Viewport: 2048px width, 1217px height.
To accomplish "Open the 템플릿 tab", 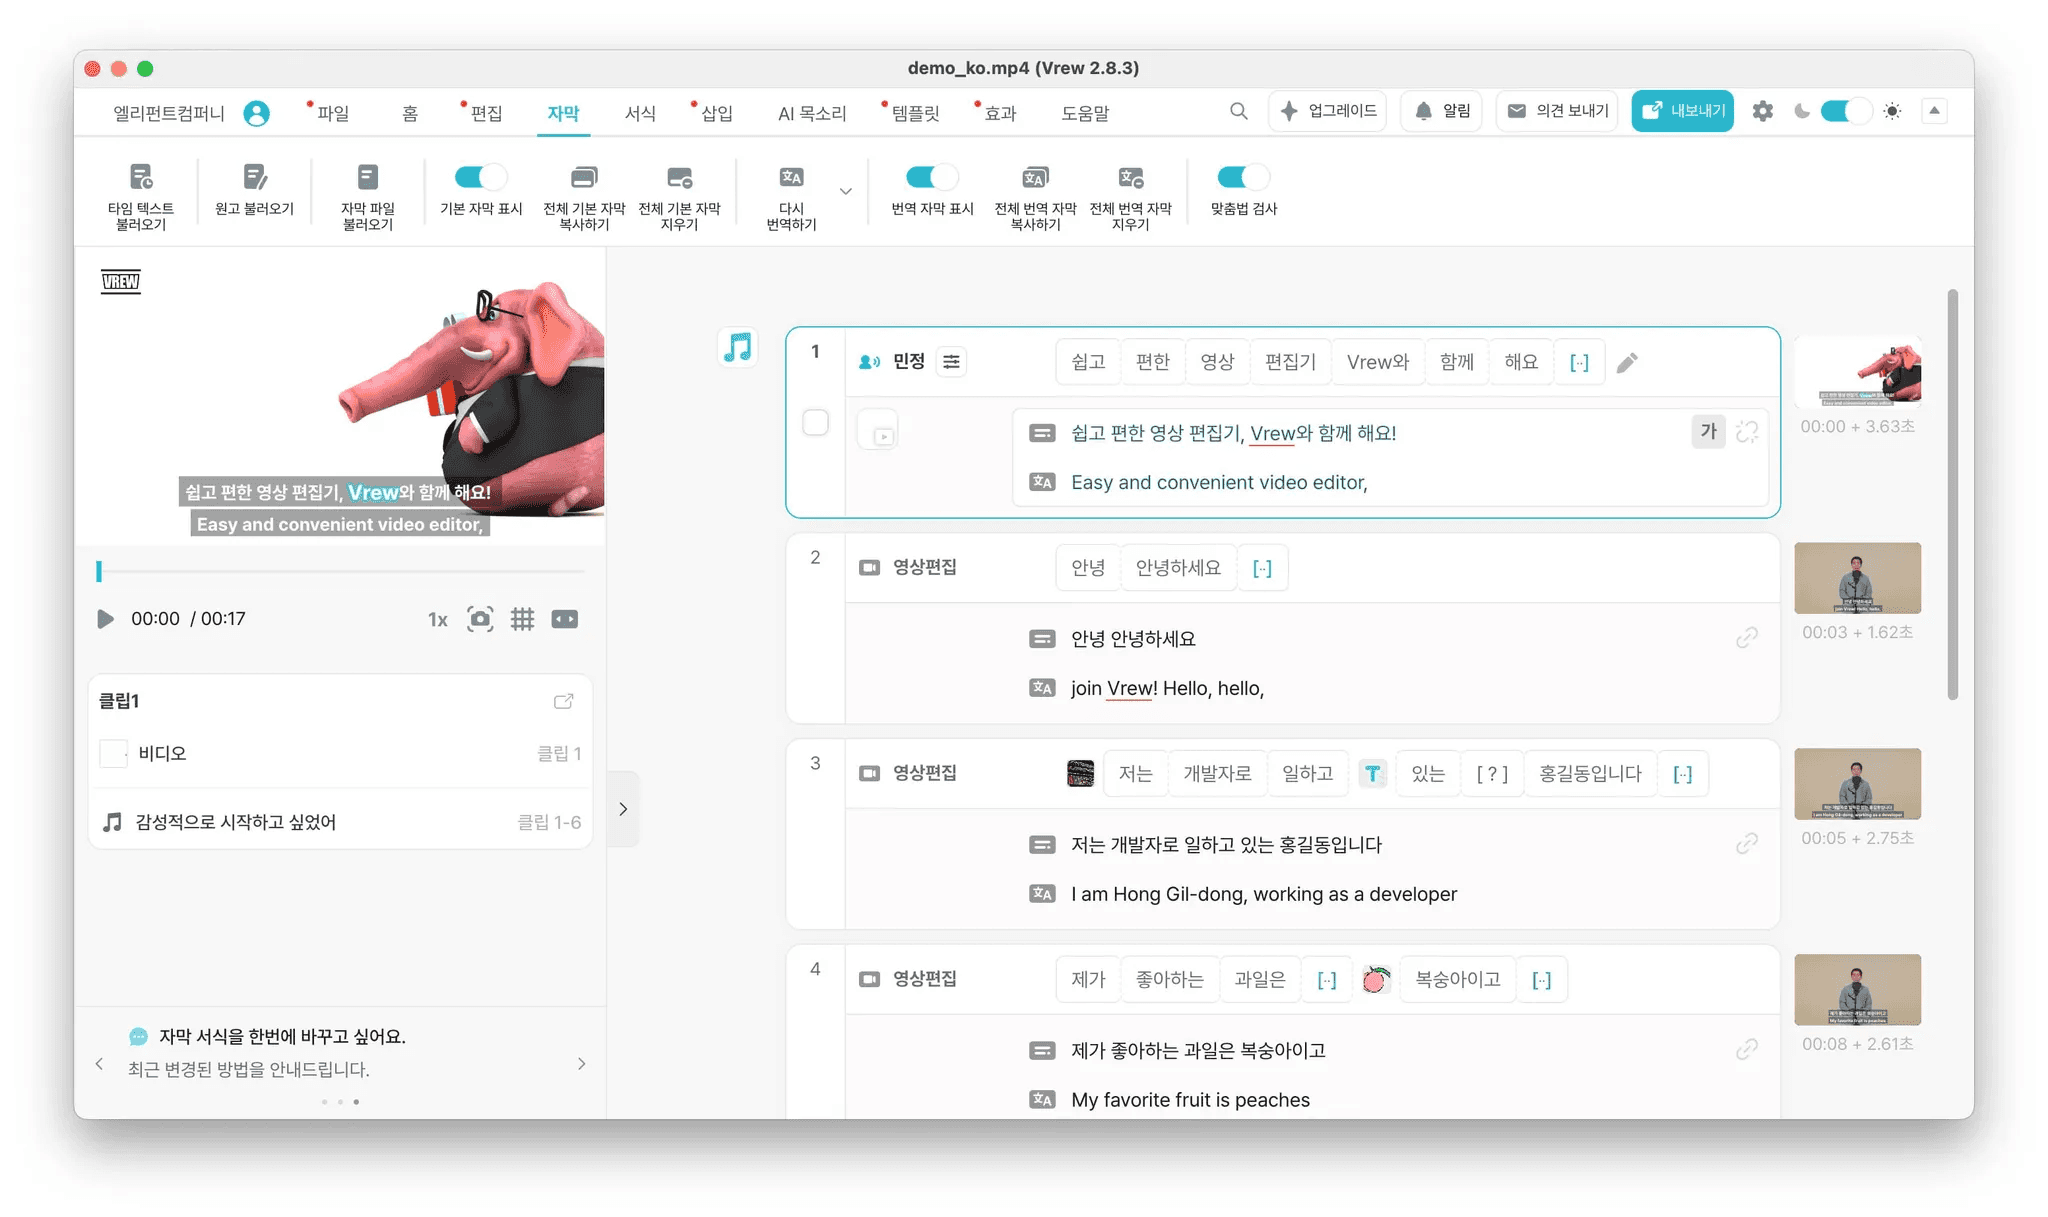I will (915, 113).
